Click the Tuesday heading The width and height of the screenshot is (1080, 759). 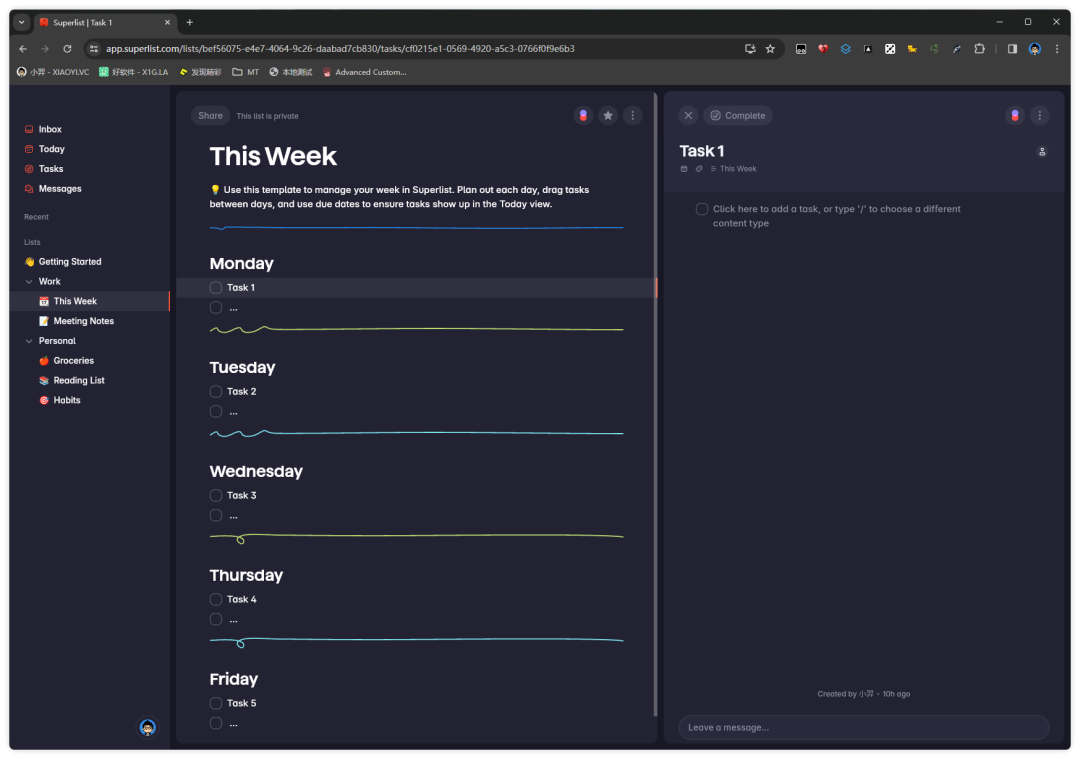[x=242, y=368]
